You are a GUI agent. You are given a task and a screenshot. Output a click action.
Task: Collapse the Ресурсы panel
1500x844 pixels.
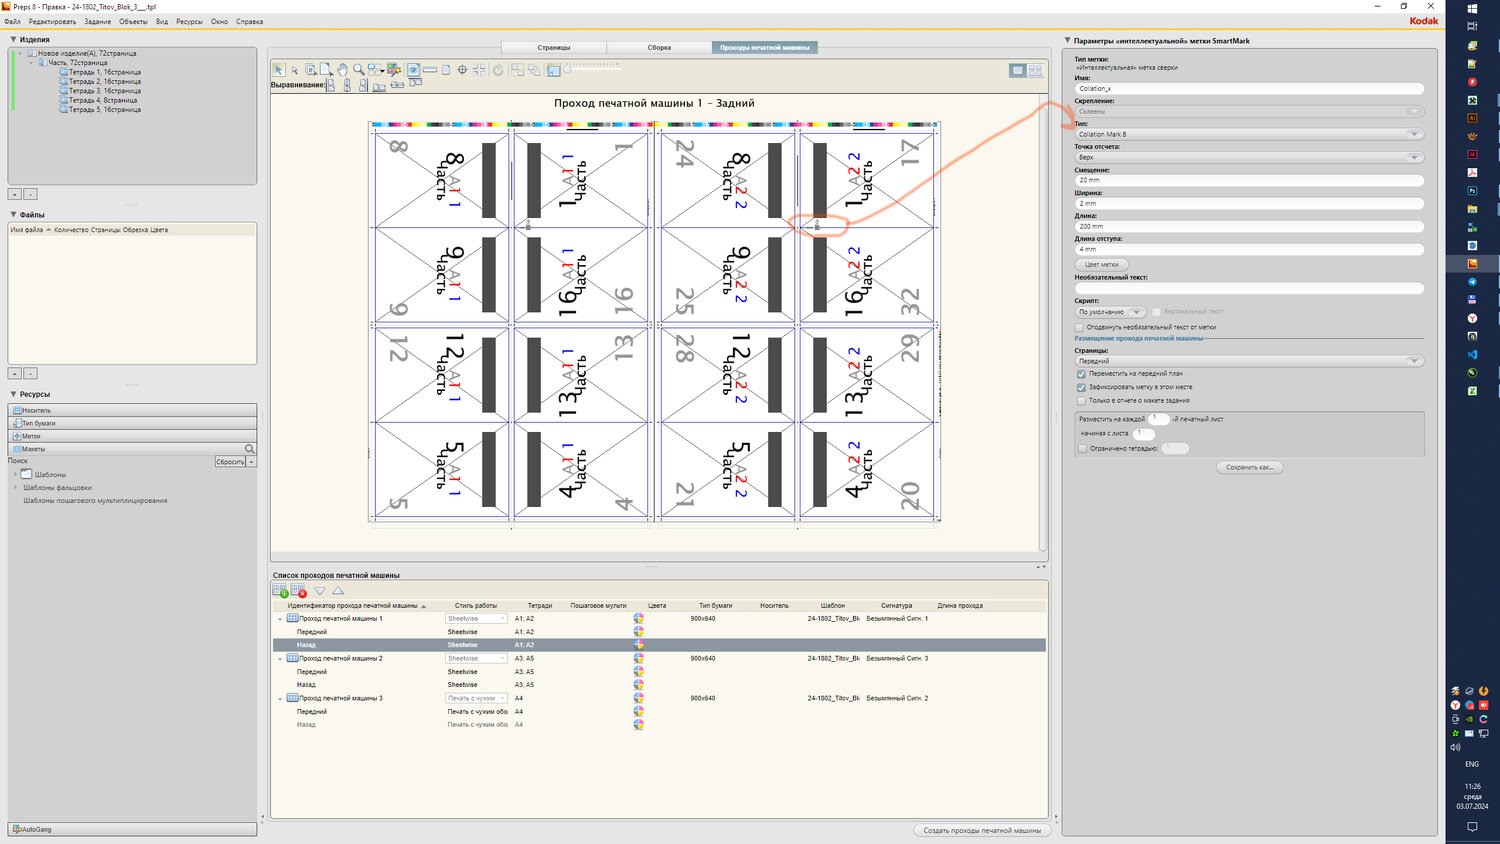point(14,394)
